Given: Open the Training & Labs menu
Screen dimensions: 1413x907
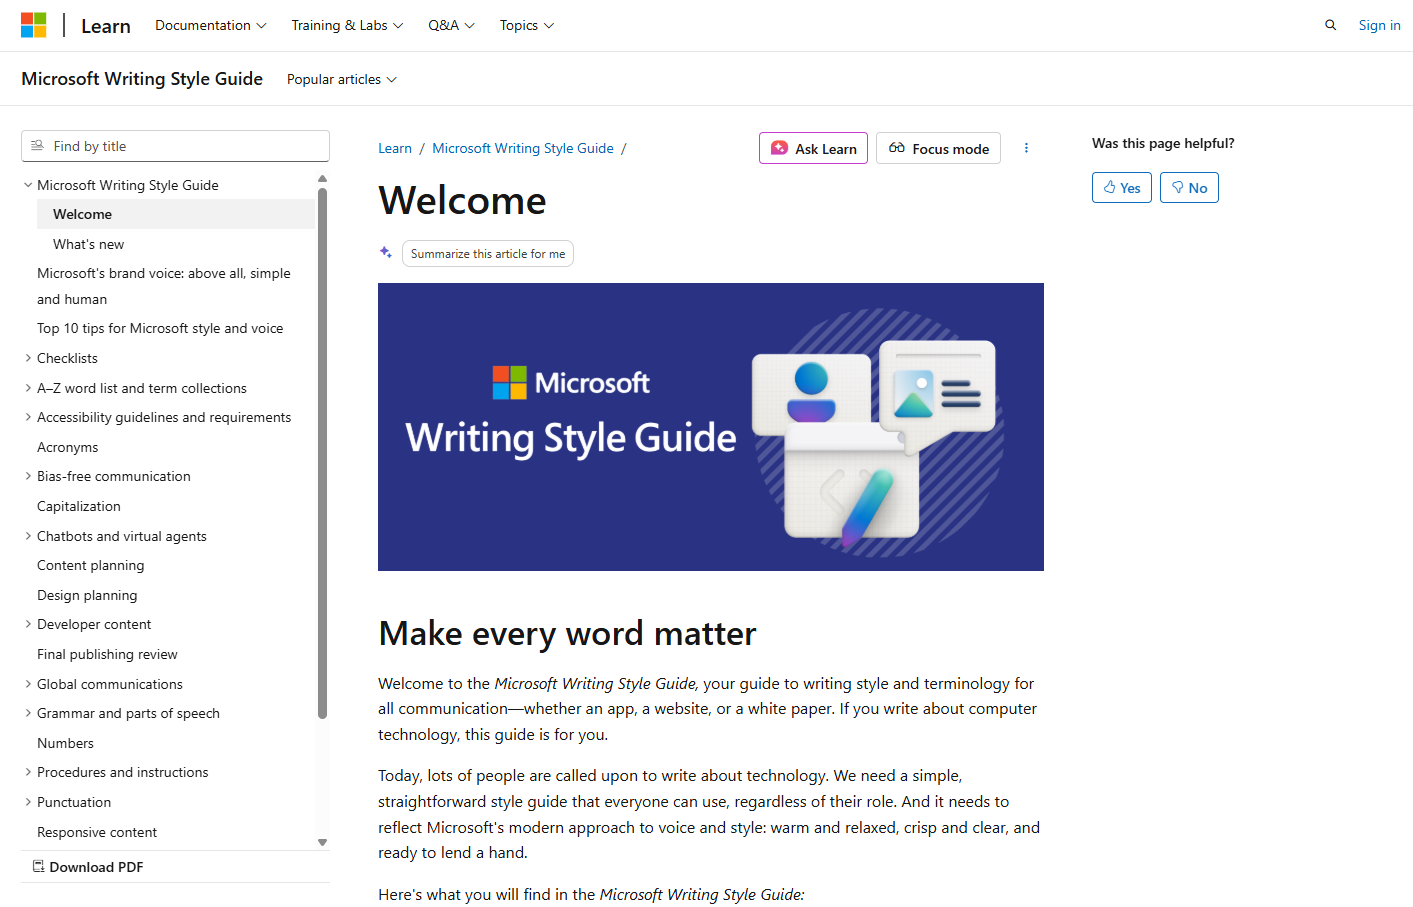Looking at the screenshot, I should [x=347, y=25].
